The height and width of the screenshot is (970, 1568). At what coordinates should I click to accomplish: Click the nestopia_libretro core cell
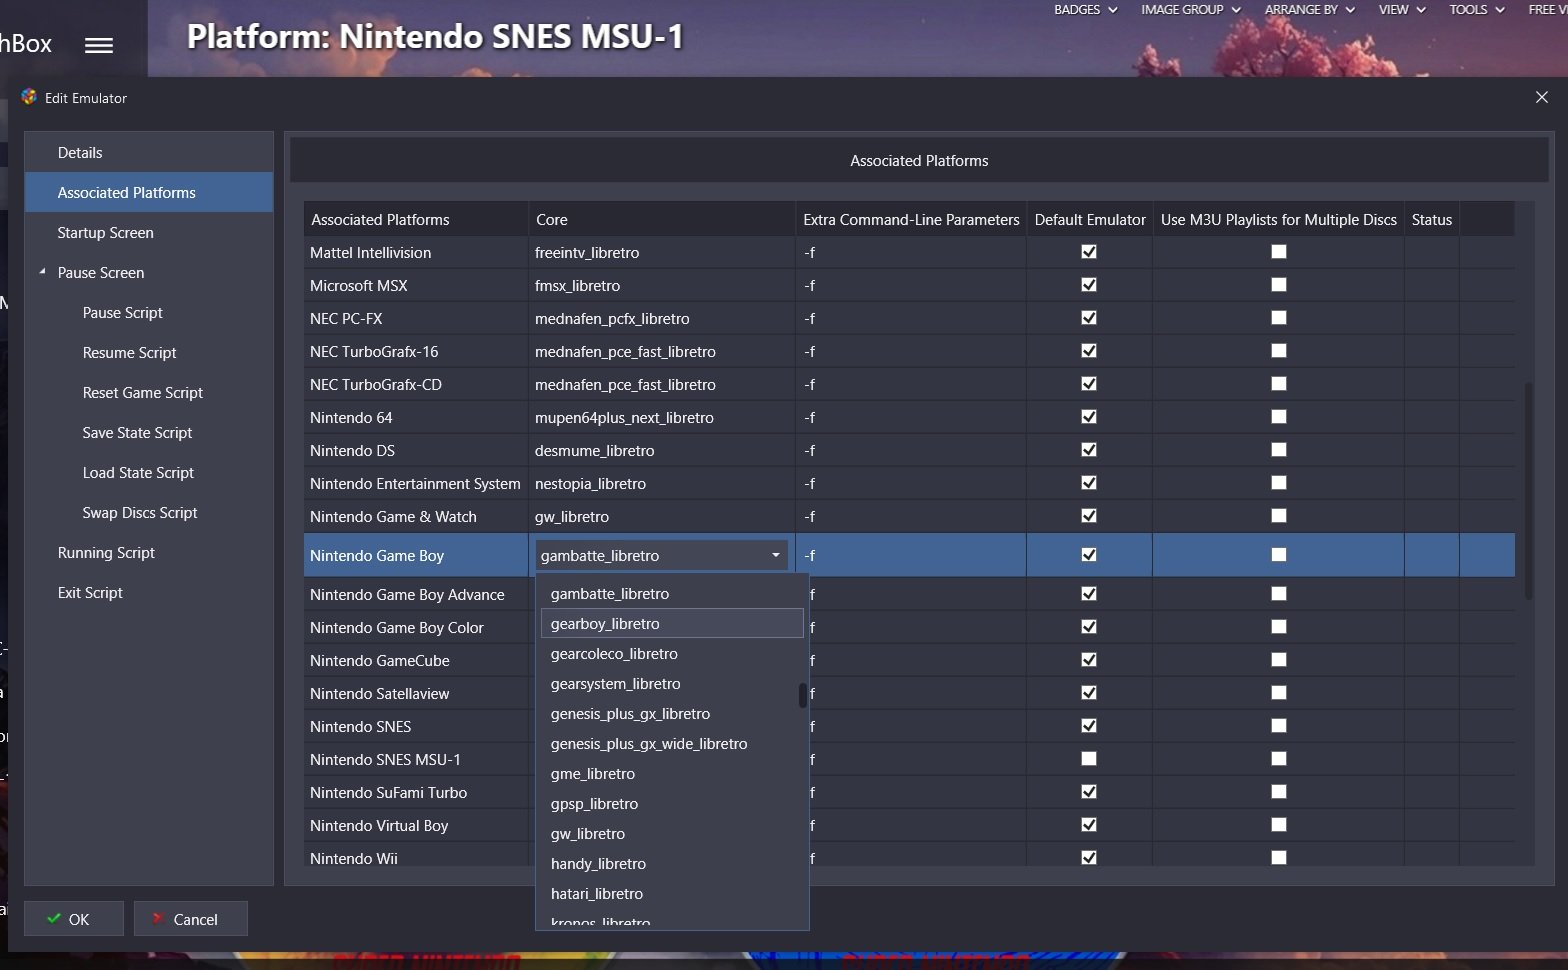point(662,483)
